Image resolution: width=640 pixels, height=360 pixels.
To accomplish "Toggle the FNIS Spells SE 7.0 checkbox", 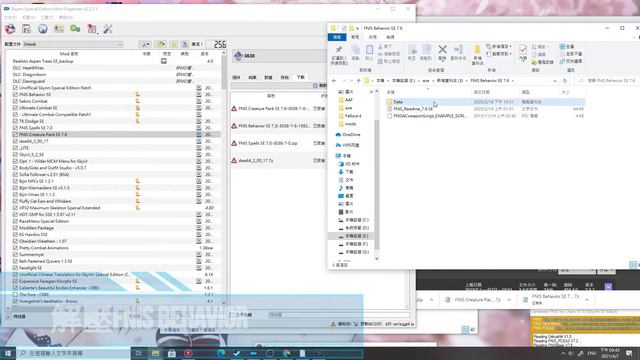I will coord(15,128).
